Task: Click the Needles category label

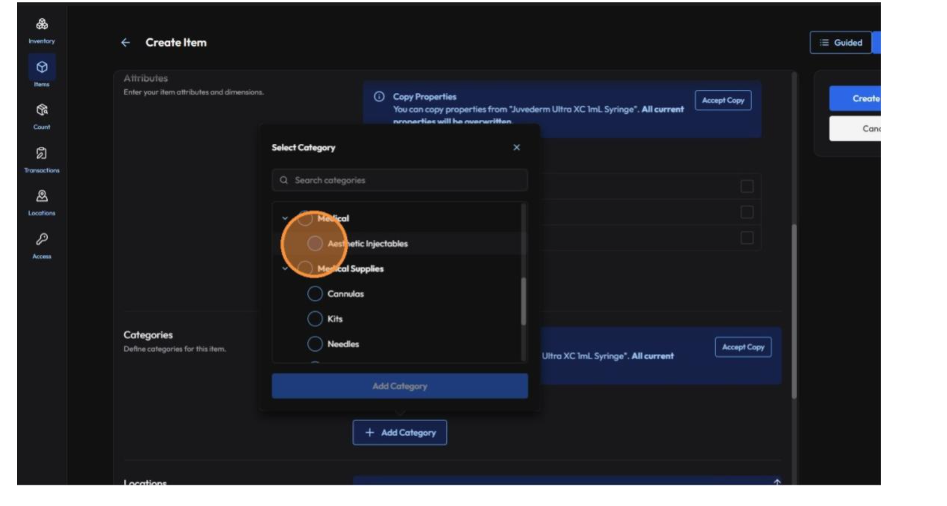Action: [x=343, y=344]
